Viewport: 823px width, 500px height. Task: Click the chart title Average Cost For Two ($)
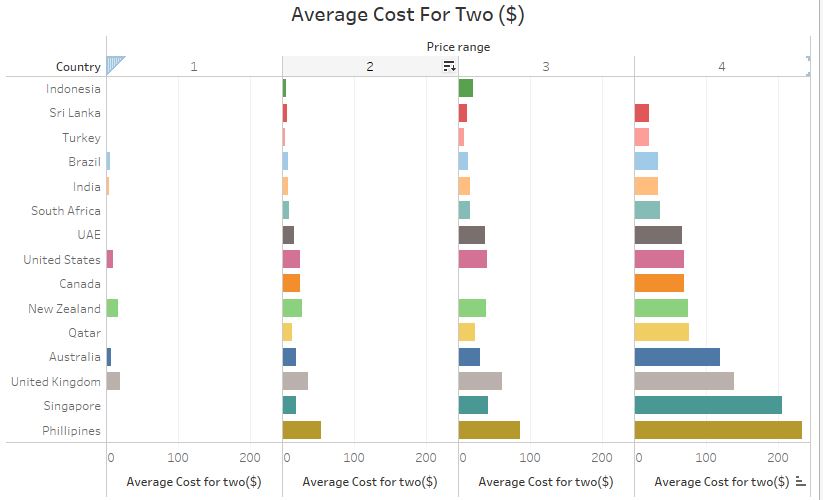(408, 15)
